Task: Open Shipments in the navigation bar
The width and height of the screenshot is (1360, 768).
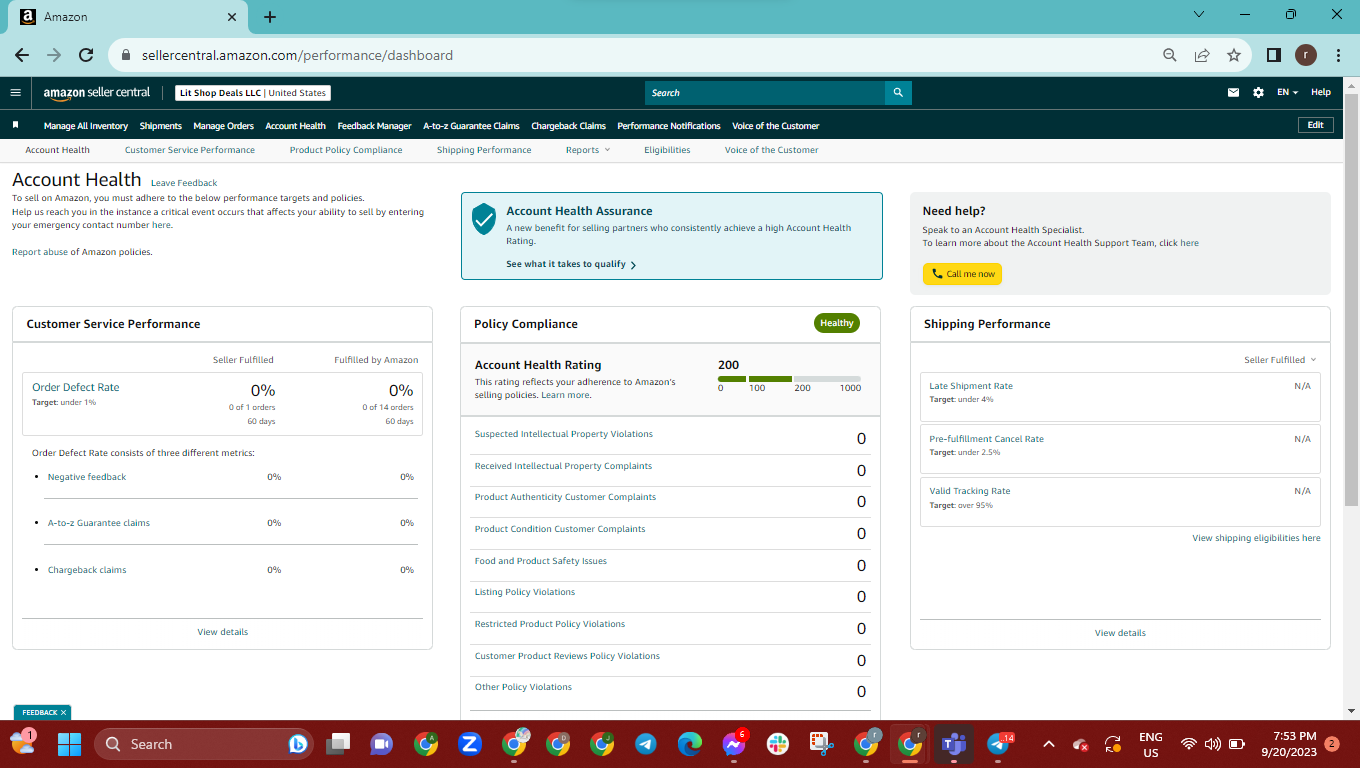Action: pyautogui.click(x=161, y=126)
